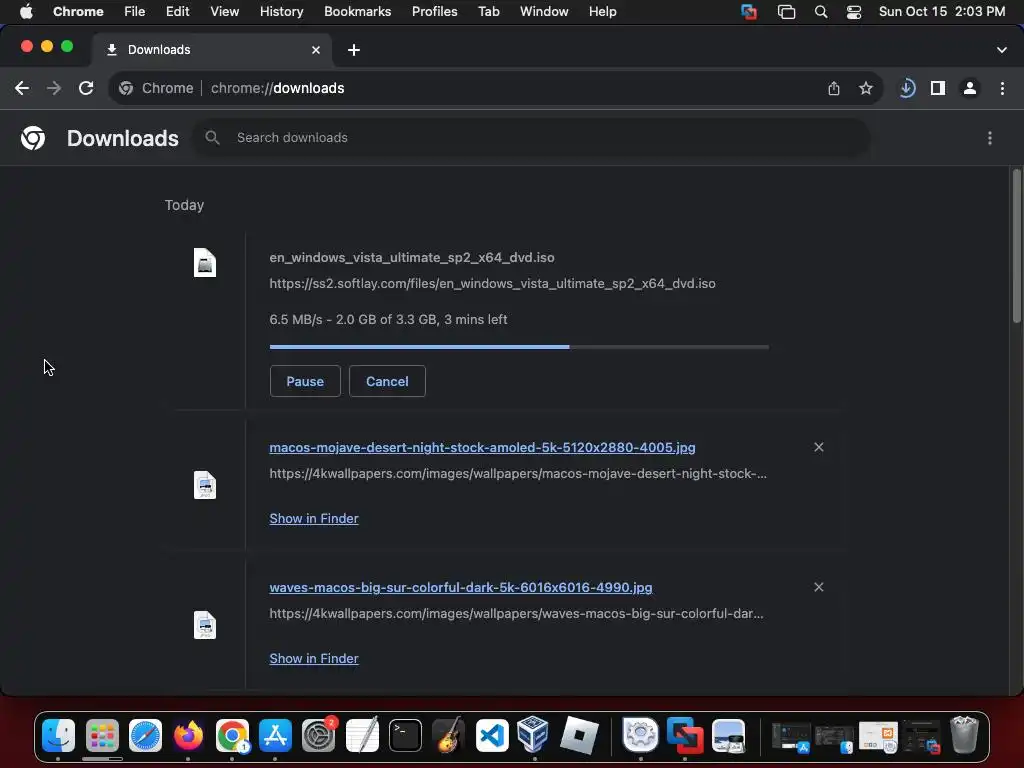Open the Edit menu

coord(178,12)
